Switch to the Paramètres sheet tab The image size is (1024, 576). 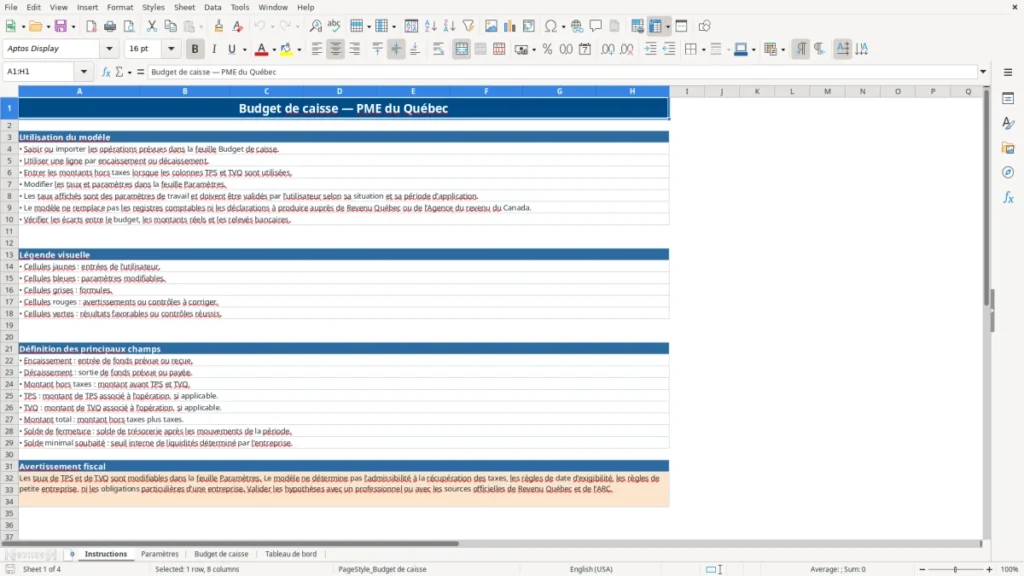coord(159,554)
